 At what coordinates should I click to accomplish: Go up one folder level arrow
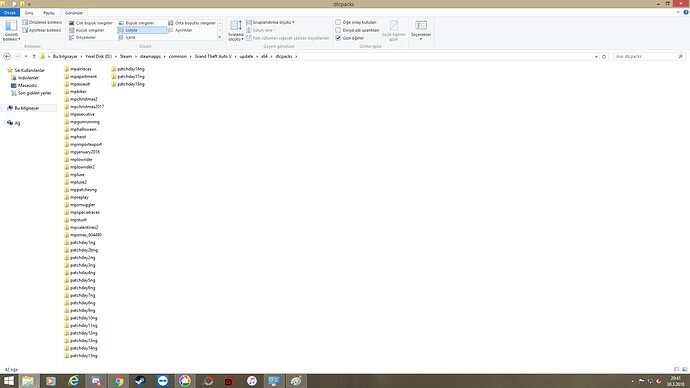[34, 56]
